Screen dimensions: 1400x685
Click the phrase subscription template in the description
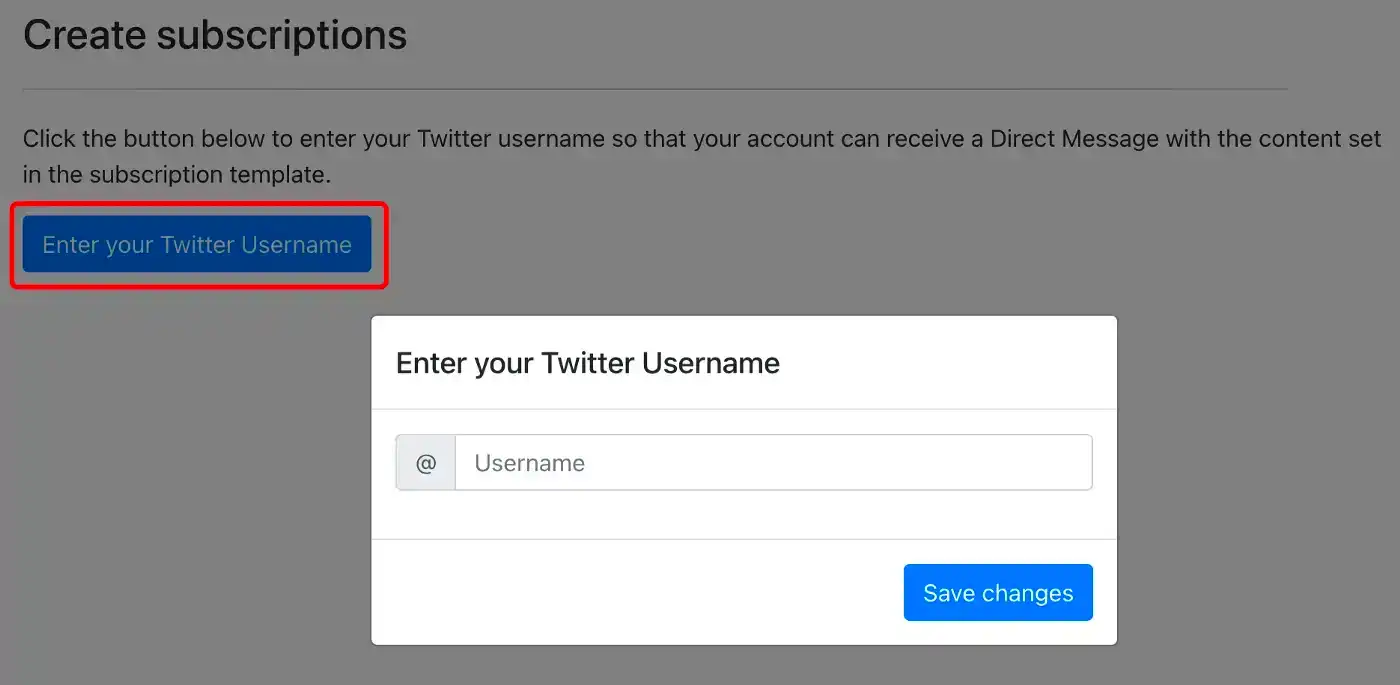tap(209, 175)
